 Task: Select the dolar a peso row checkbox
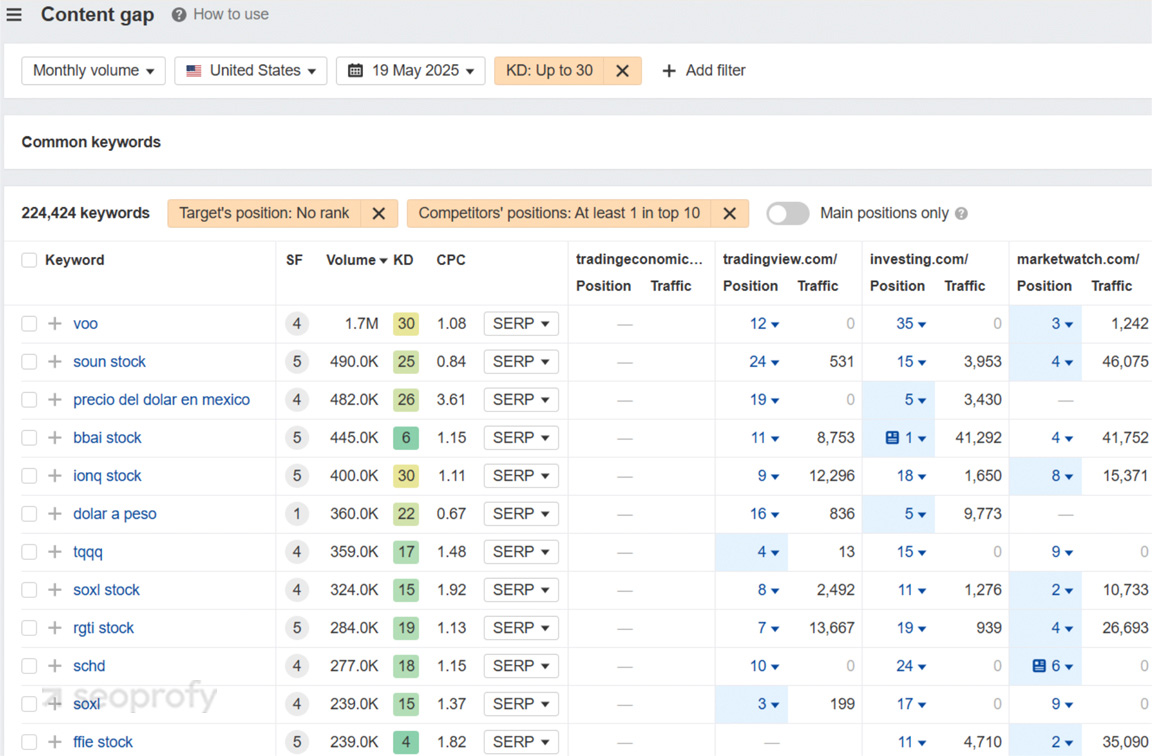click(x=29, y=514)
